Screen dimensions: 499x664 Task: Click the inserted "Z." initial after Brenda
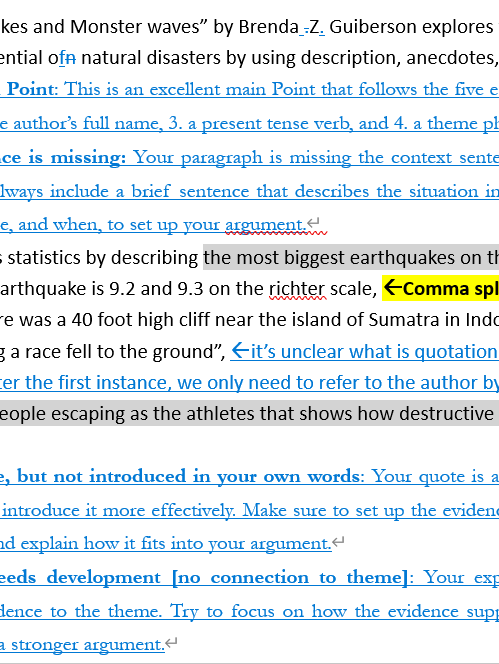[315, 27]
